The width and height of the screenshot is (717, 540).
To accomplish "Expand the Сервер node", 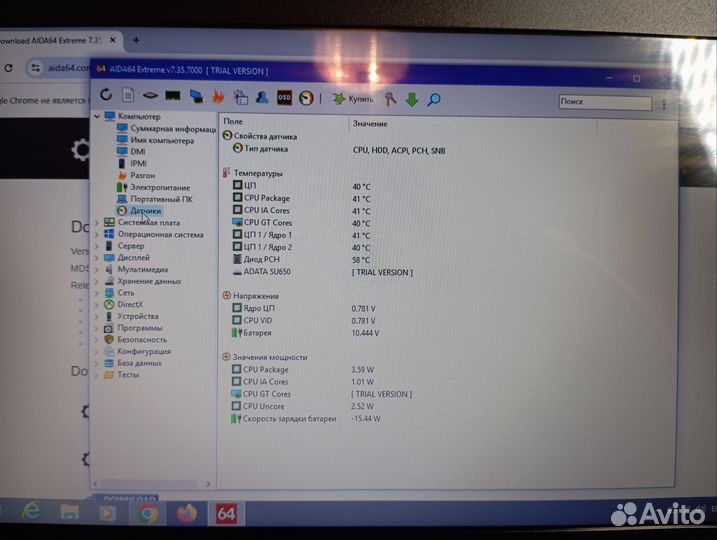I will (x=96, y=246).
